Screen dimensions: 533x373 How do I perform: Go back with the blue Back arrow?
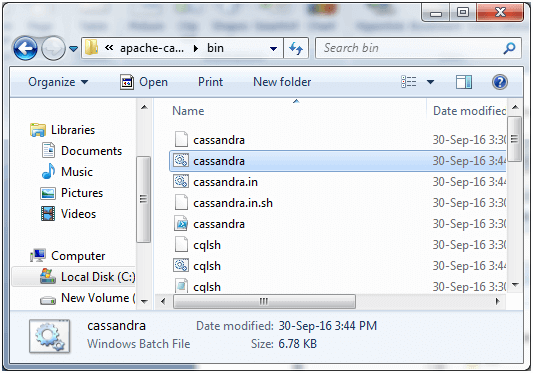coord(25,48)
